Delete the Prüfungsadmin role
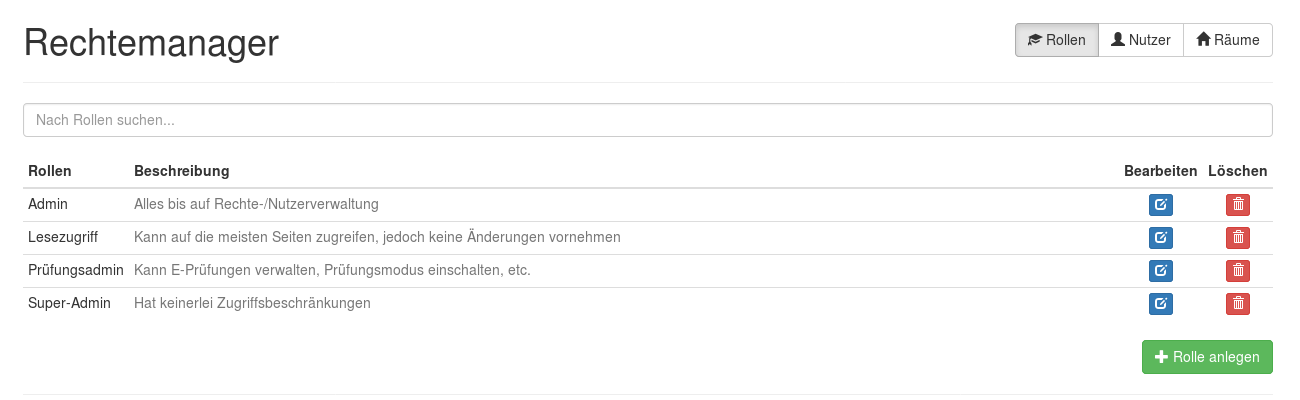The image size is (1300, 400). pos(1238,271)
